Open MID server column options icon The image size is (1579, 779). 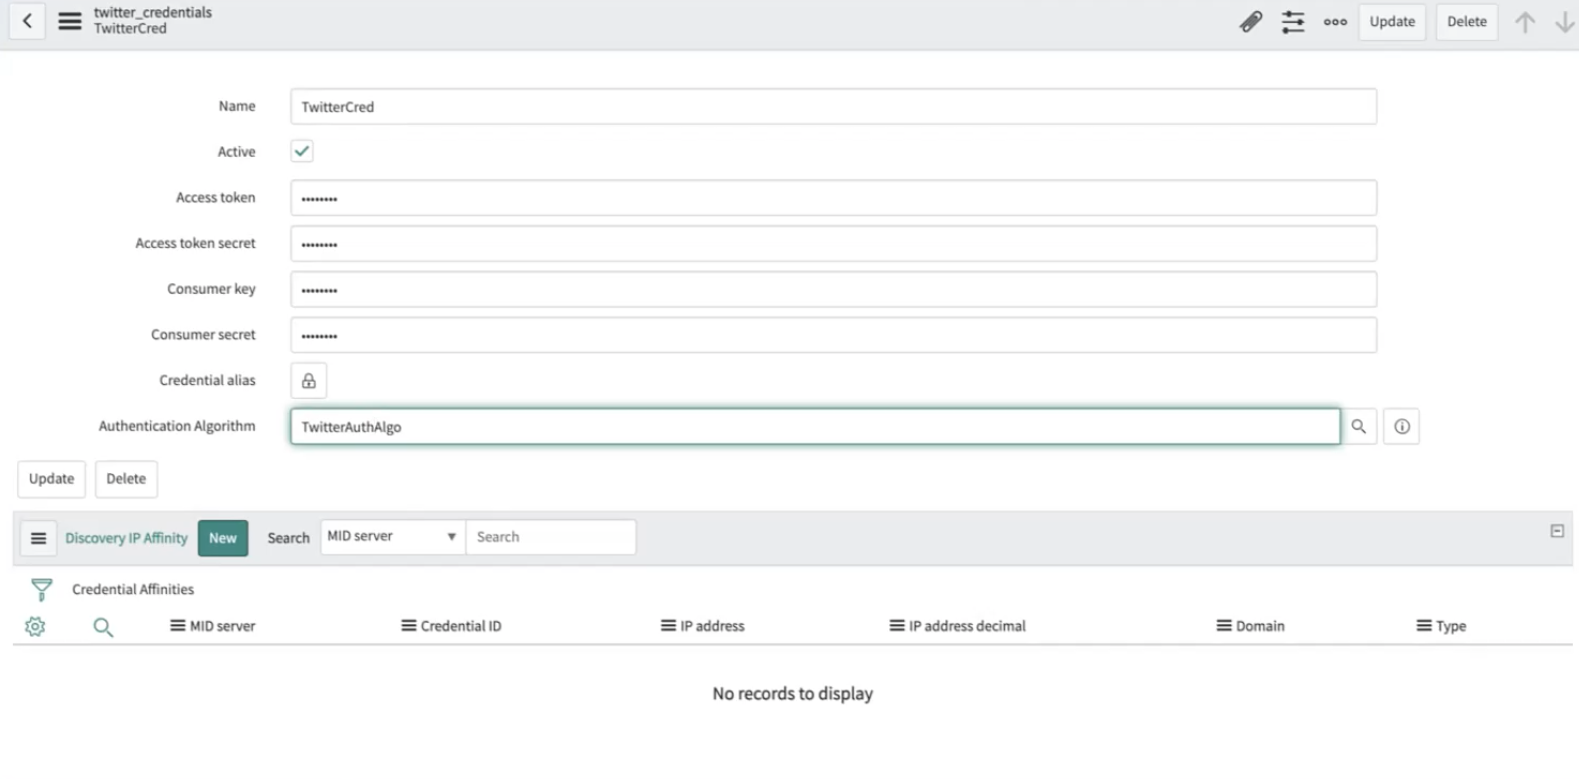(x=177, y=626)
